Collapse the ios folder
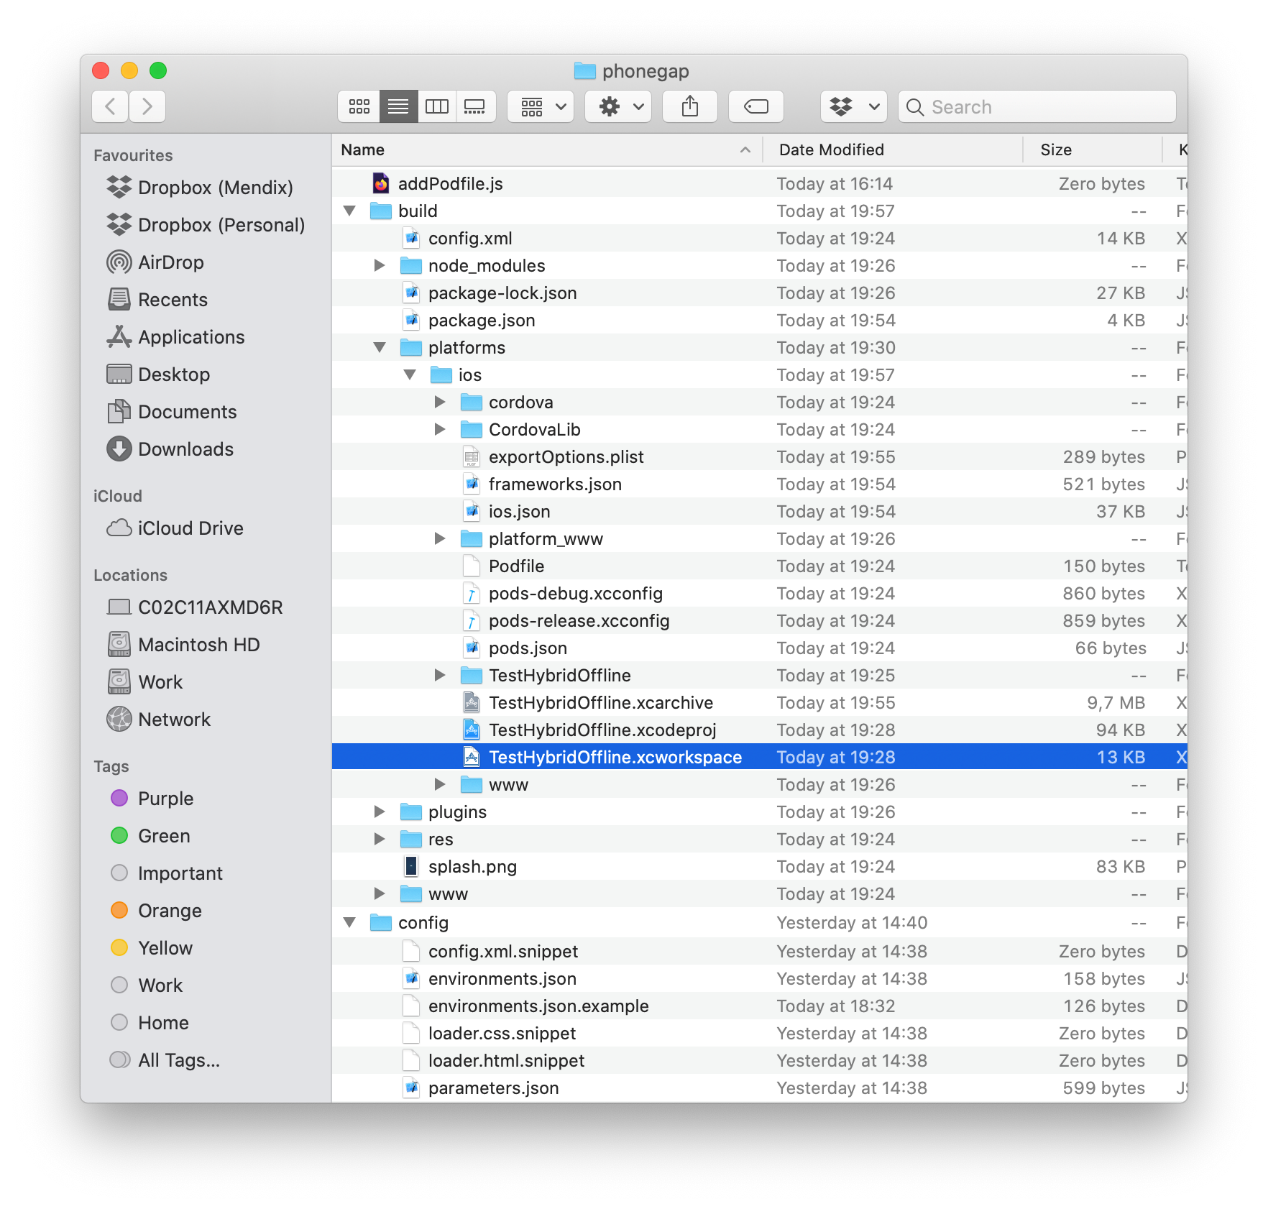This screenshot has height=1209, width=1268. [x=409, y=375]
